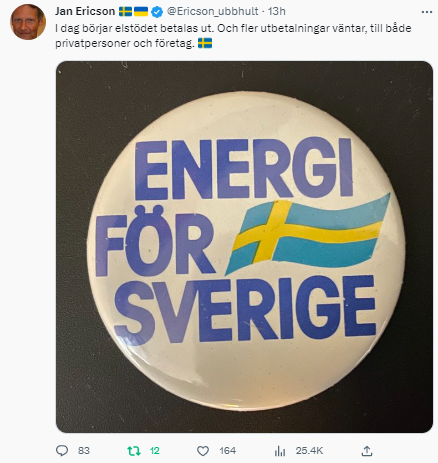
Task: Click the 12 retweets count
Action: [x=154, y=451]
